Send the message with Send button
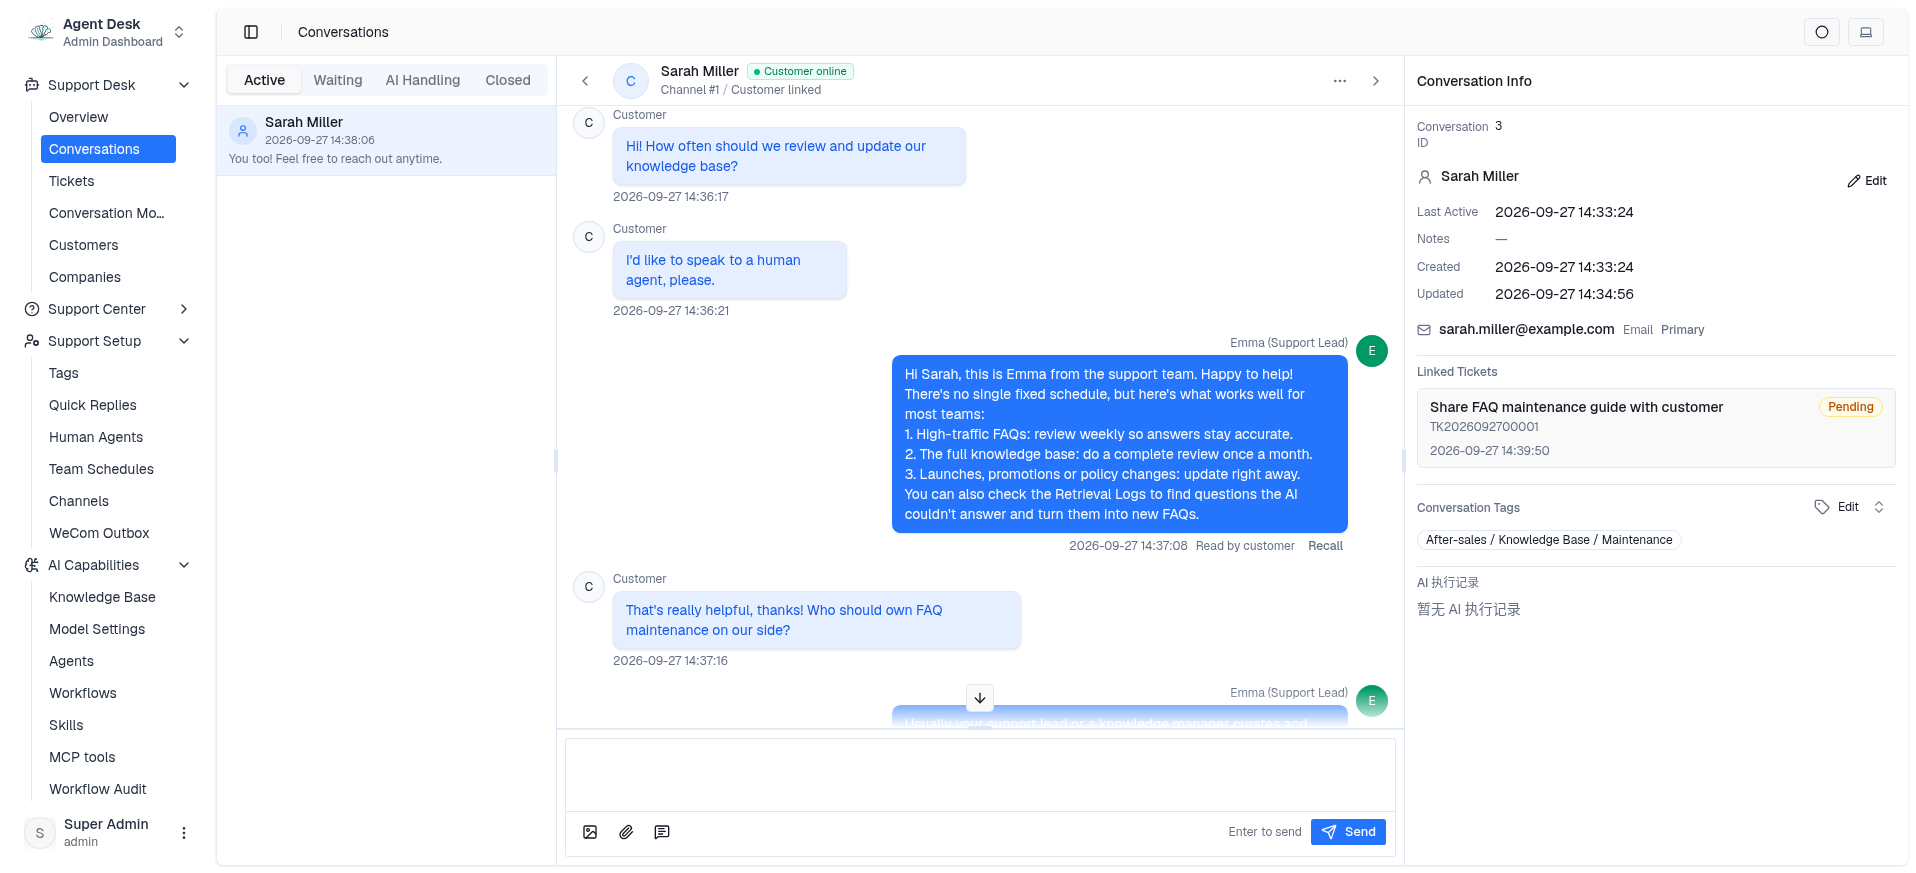The image size is (1916, 873). pos(1348,832)
